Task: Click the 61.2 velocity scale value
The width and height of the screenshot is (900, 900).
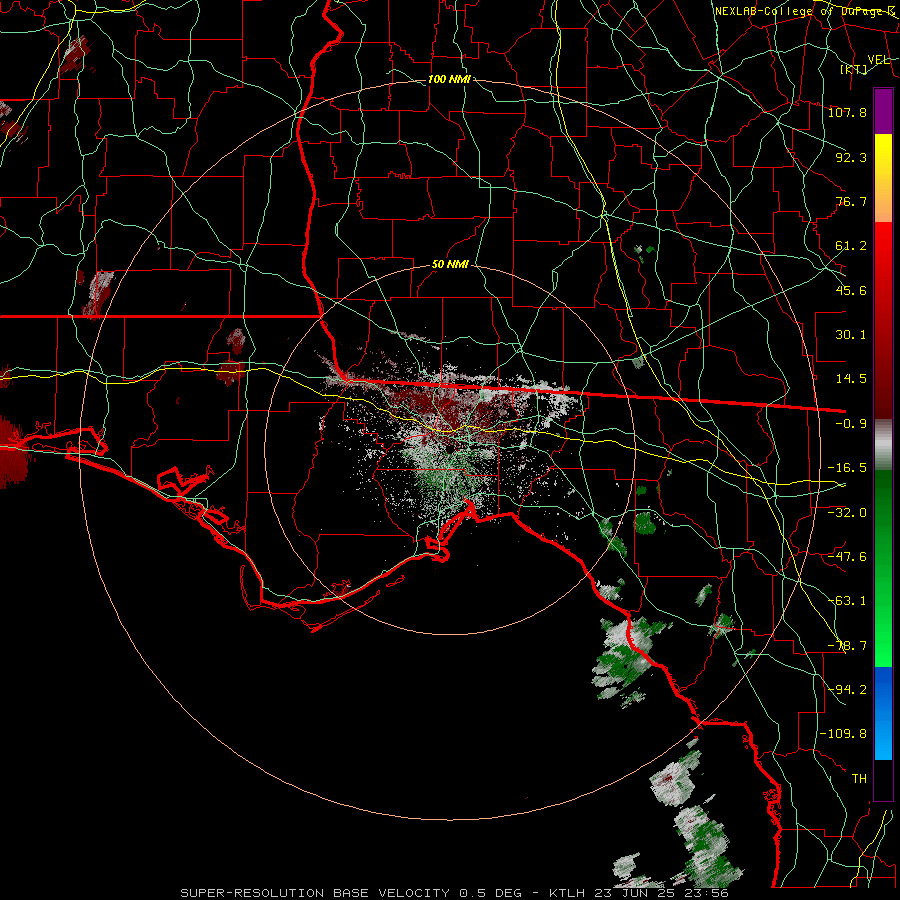Action: (851, 246)
